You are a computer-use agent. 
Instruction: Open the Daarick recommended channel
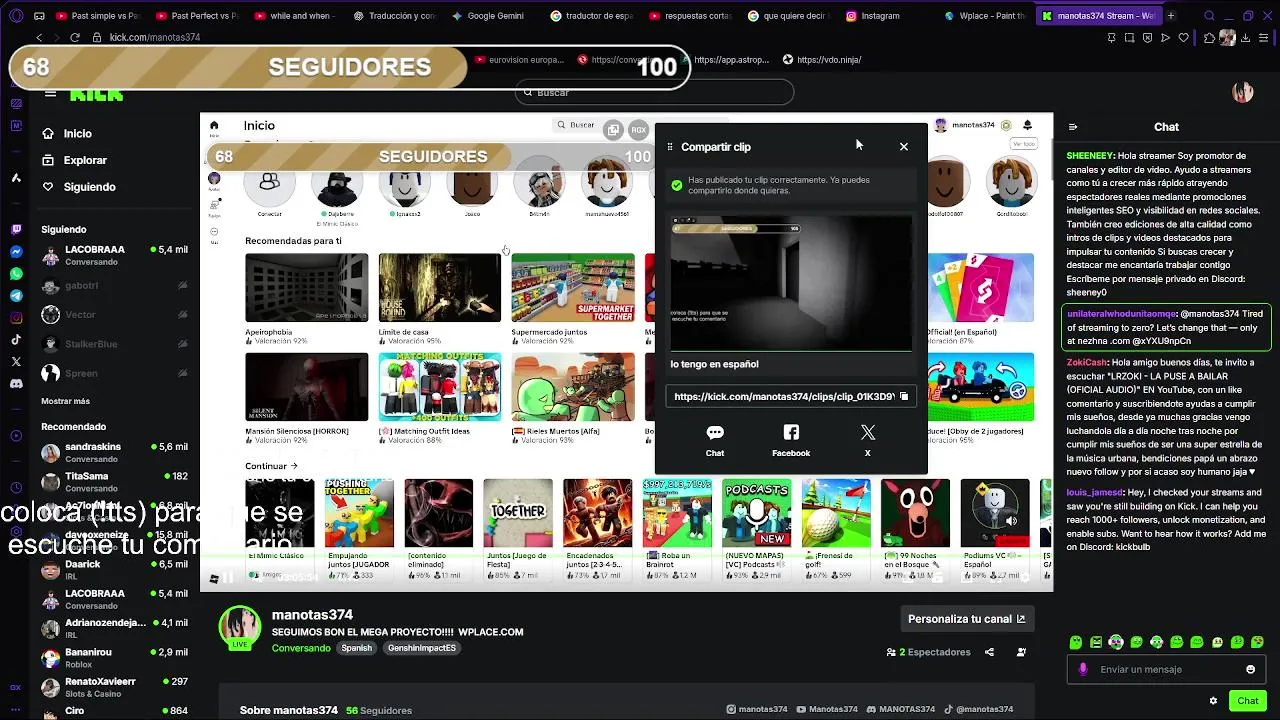[x=115, y=570]
